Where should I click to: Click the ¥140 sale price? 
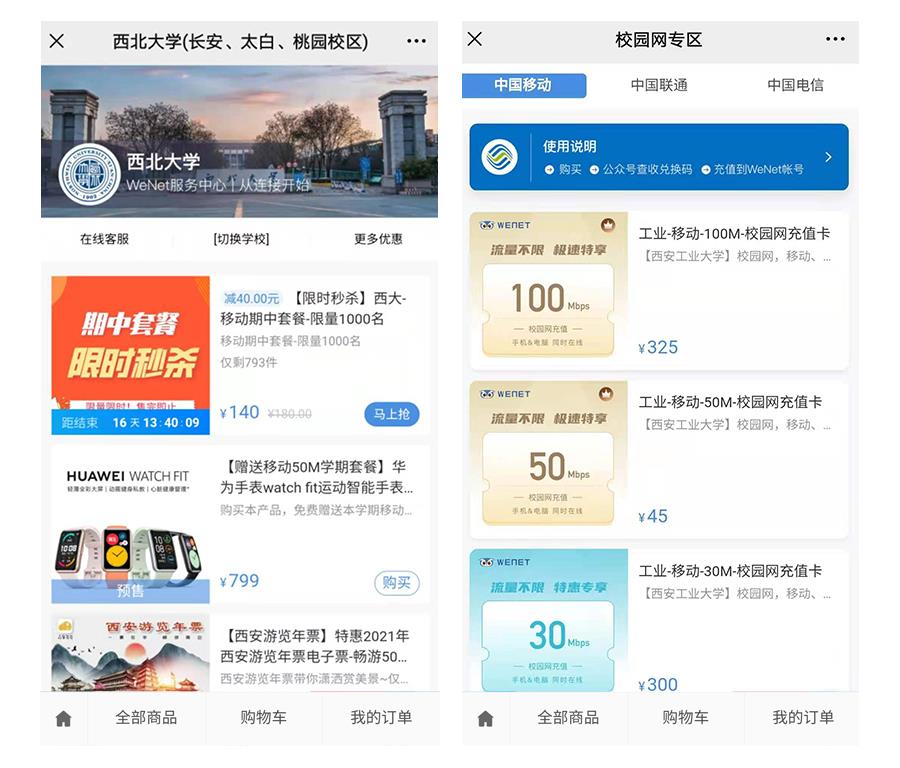pos(239,413)
